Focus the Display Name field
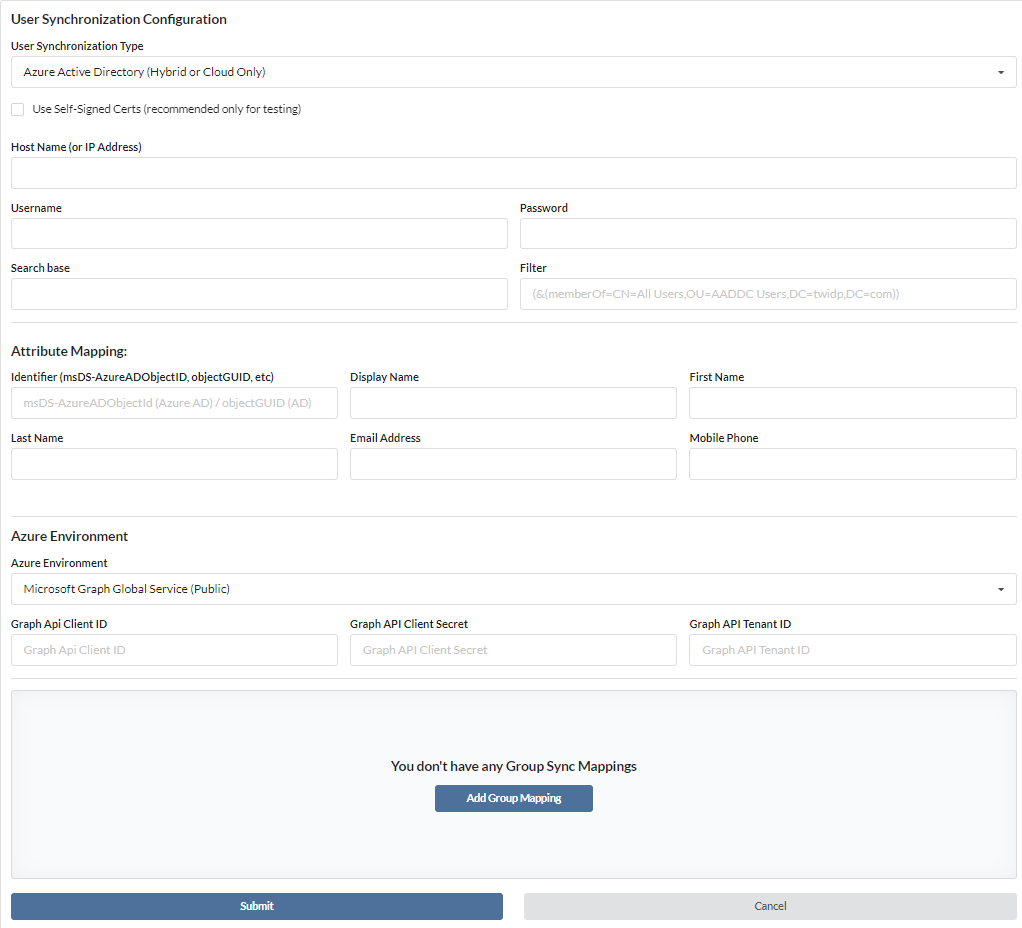 tap(513, 403)
